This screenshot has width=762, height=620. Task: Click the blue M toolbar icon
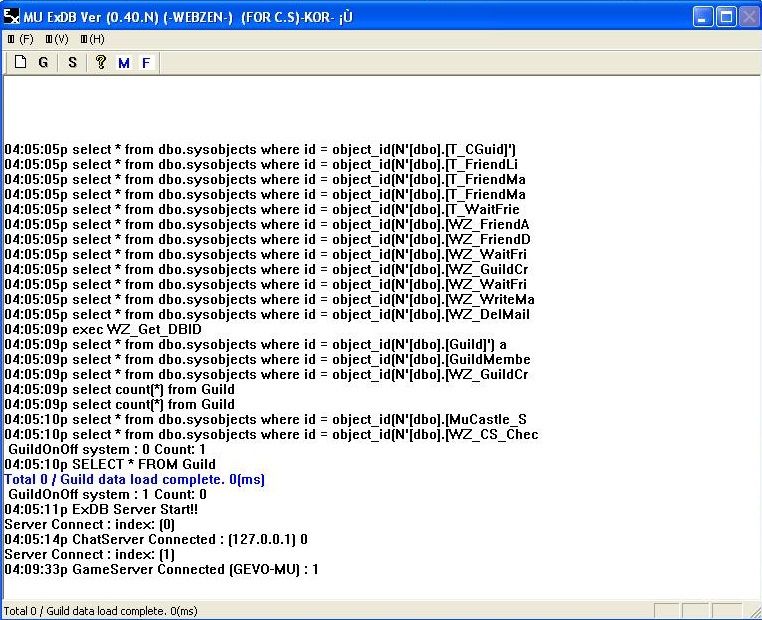tap(124, 63)
